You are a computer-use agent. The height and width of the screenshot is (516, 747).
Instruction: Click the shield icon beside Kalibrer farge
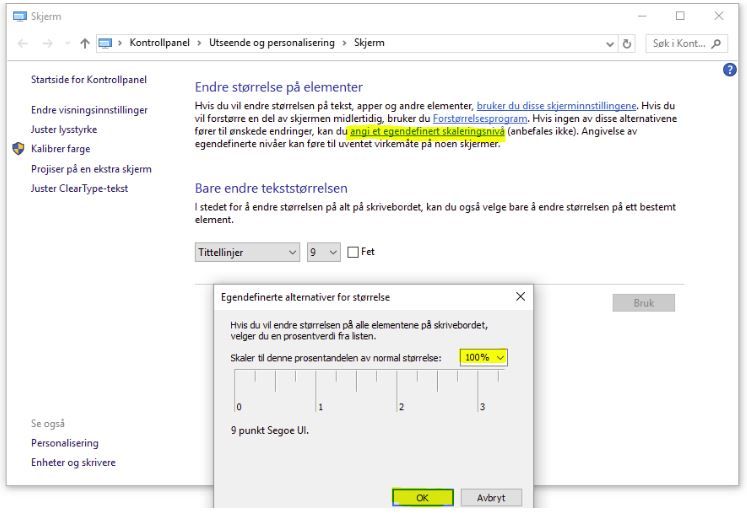tap(18, 149)
